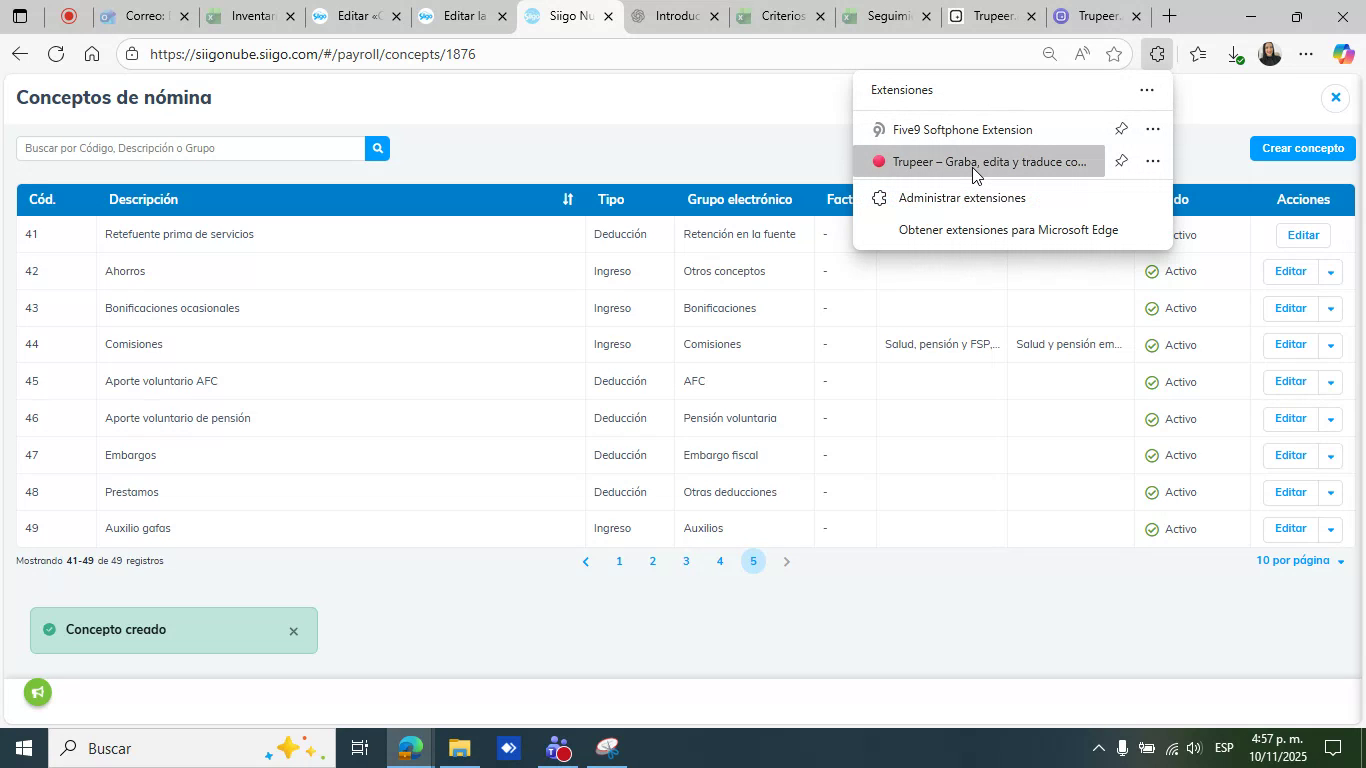Close the Conceptos de nómina panel
This screenshot has width=1366, height=768.
(x=1335, y=97)
